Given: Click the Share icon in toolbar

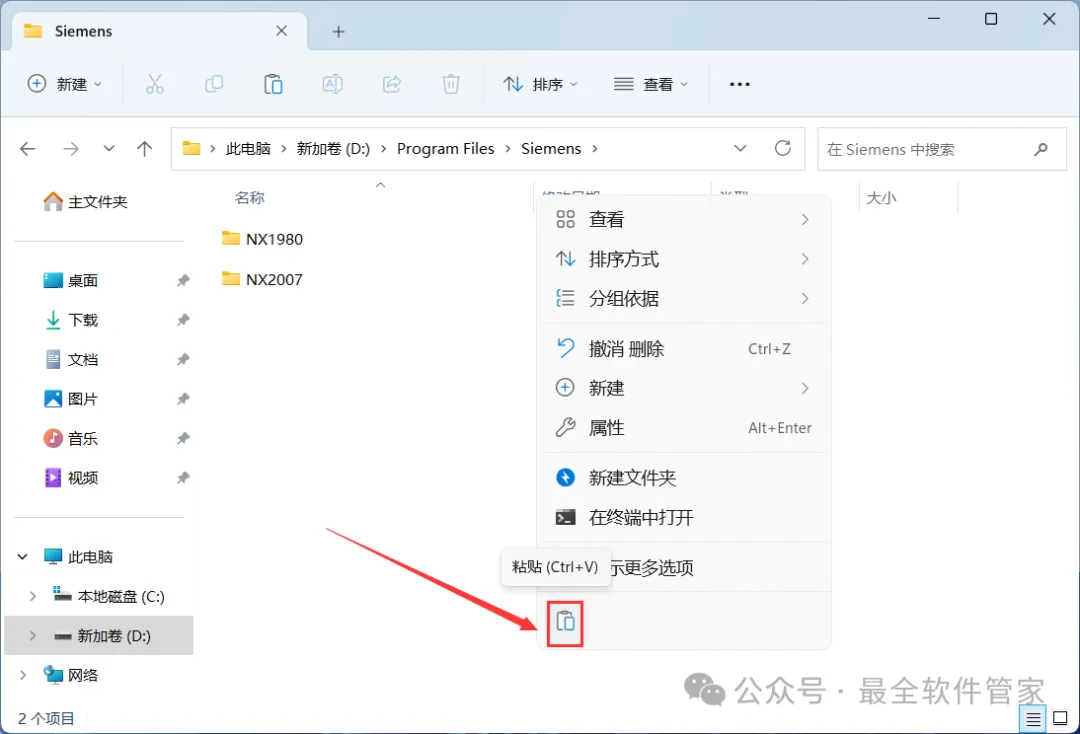Looking at the screenshot, I should (x=392, y=84).
